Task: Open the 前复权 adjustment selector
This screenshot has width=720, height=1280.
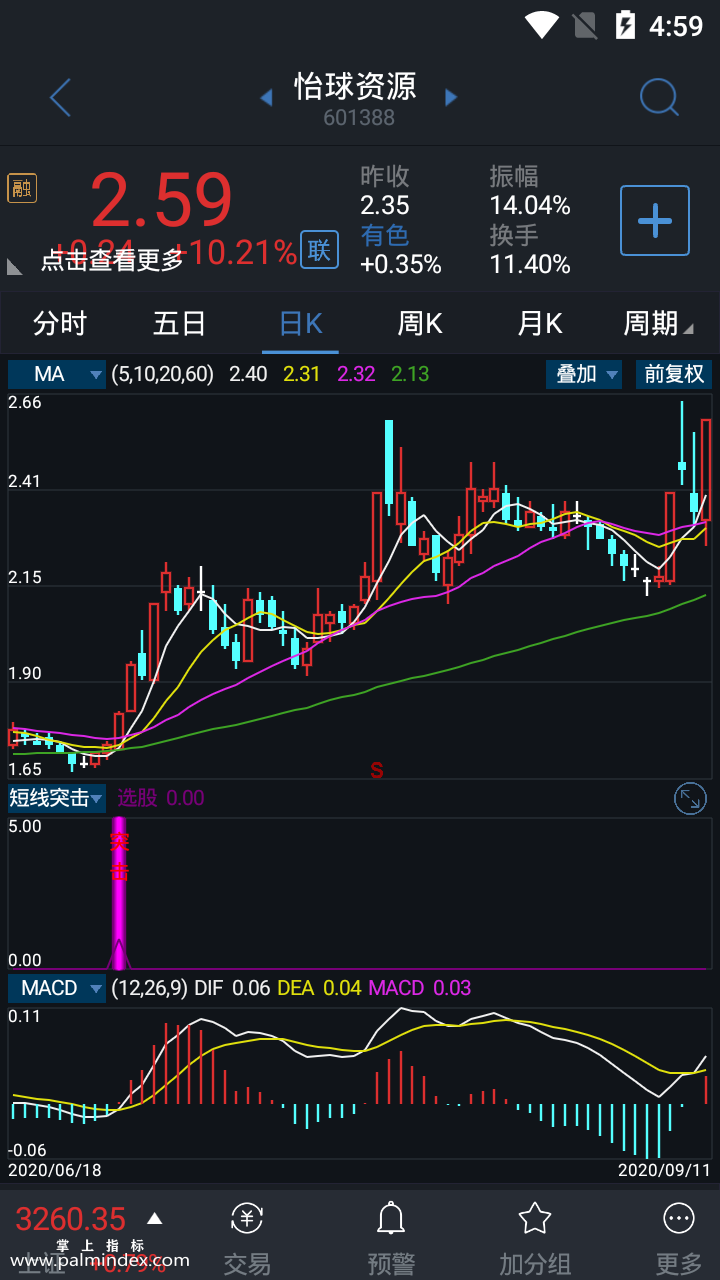Action: [x=674, y=374]
